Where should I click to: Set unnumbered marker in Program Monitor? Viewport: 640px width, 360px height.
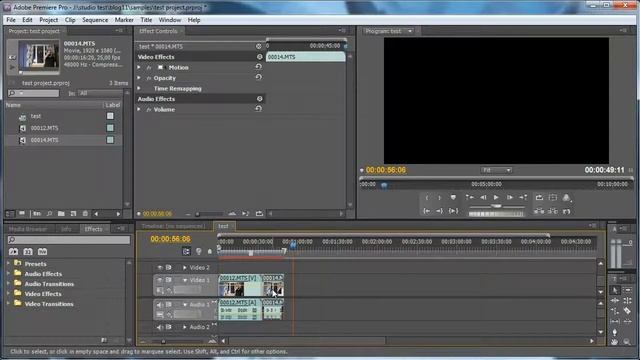[453, 198]
